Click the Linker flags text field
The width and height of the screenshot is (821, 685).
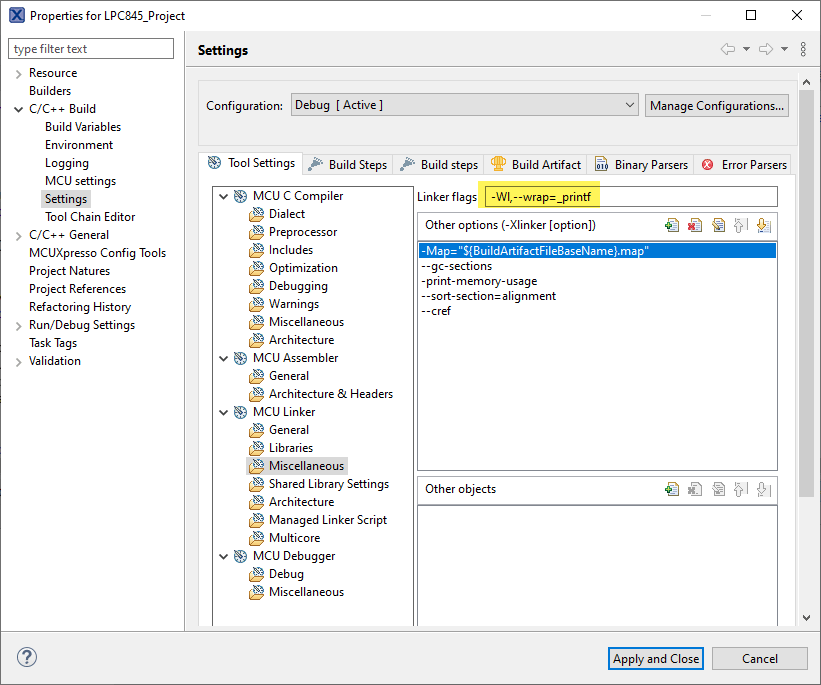(x=628, y=197)
